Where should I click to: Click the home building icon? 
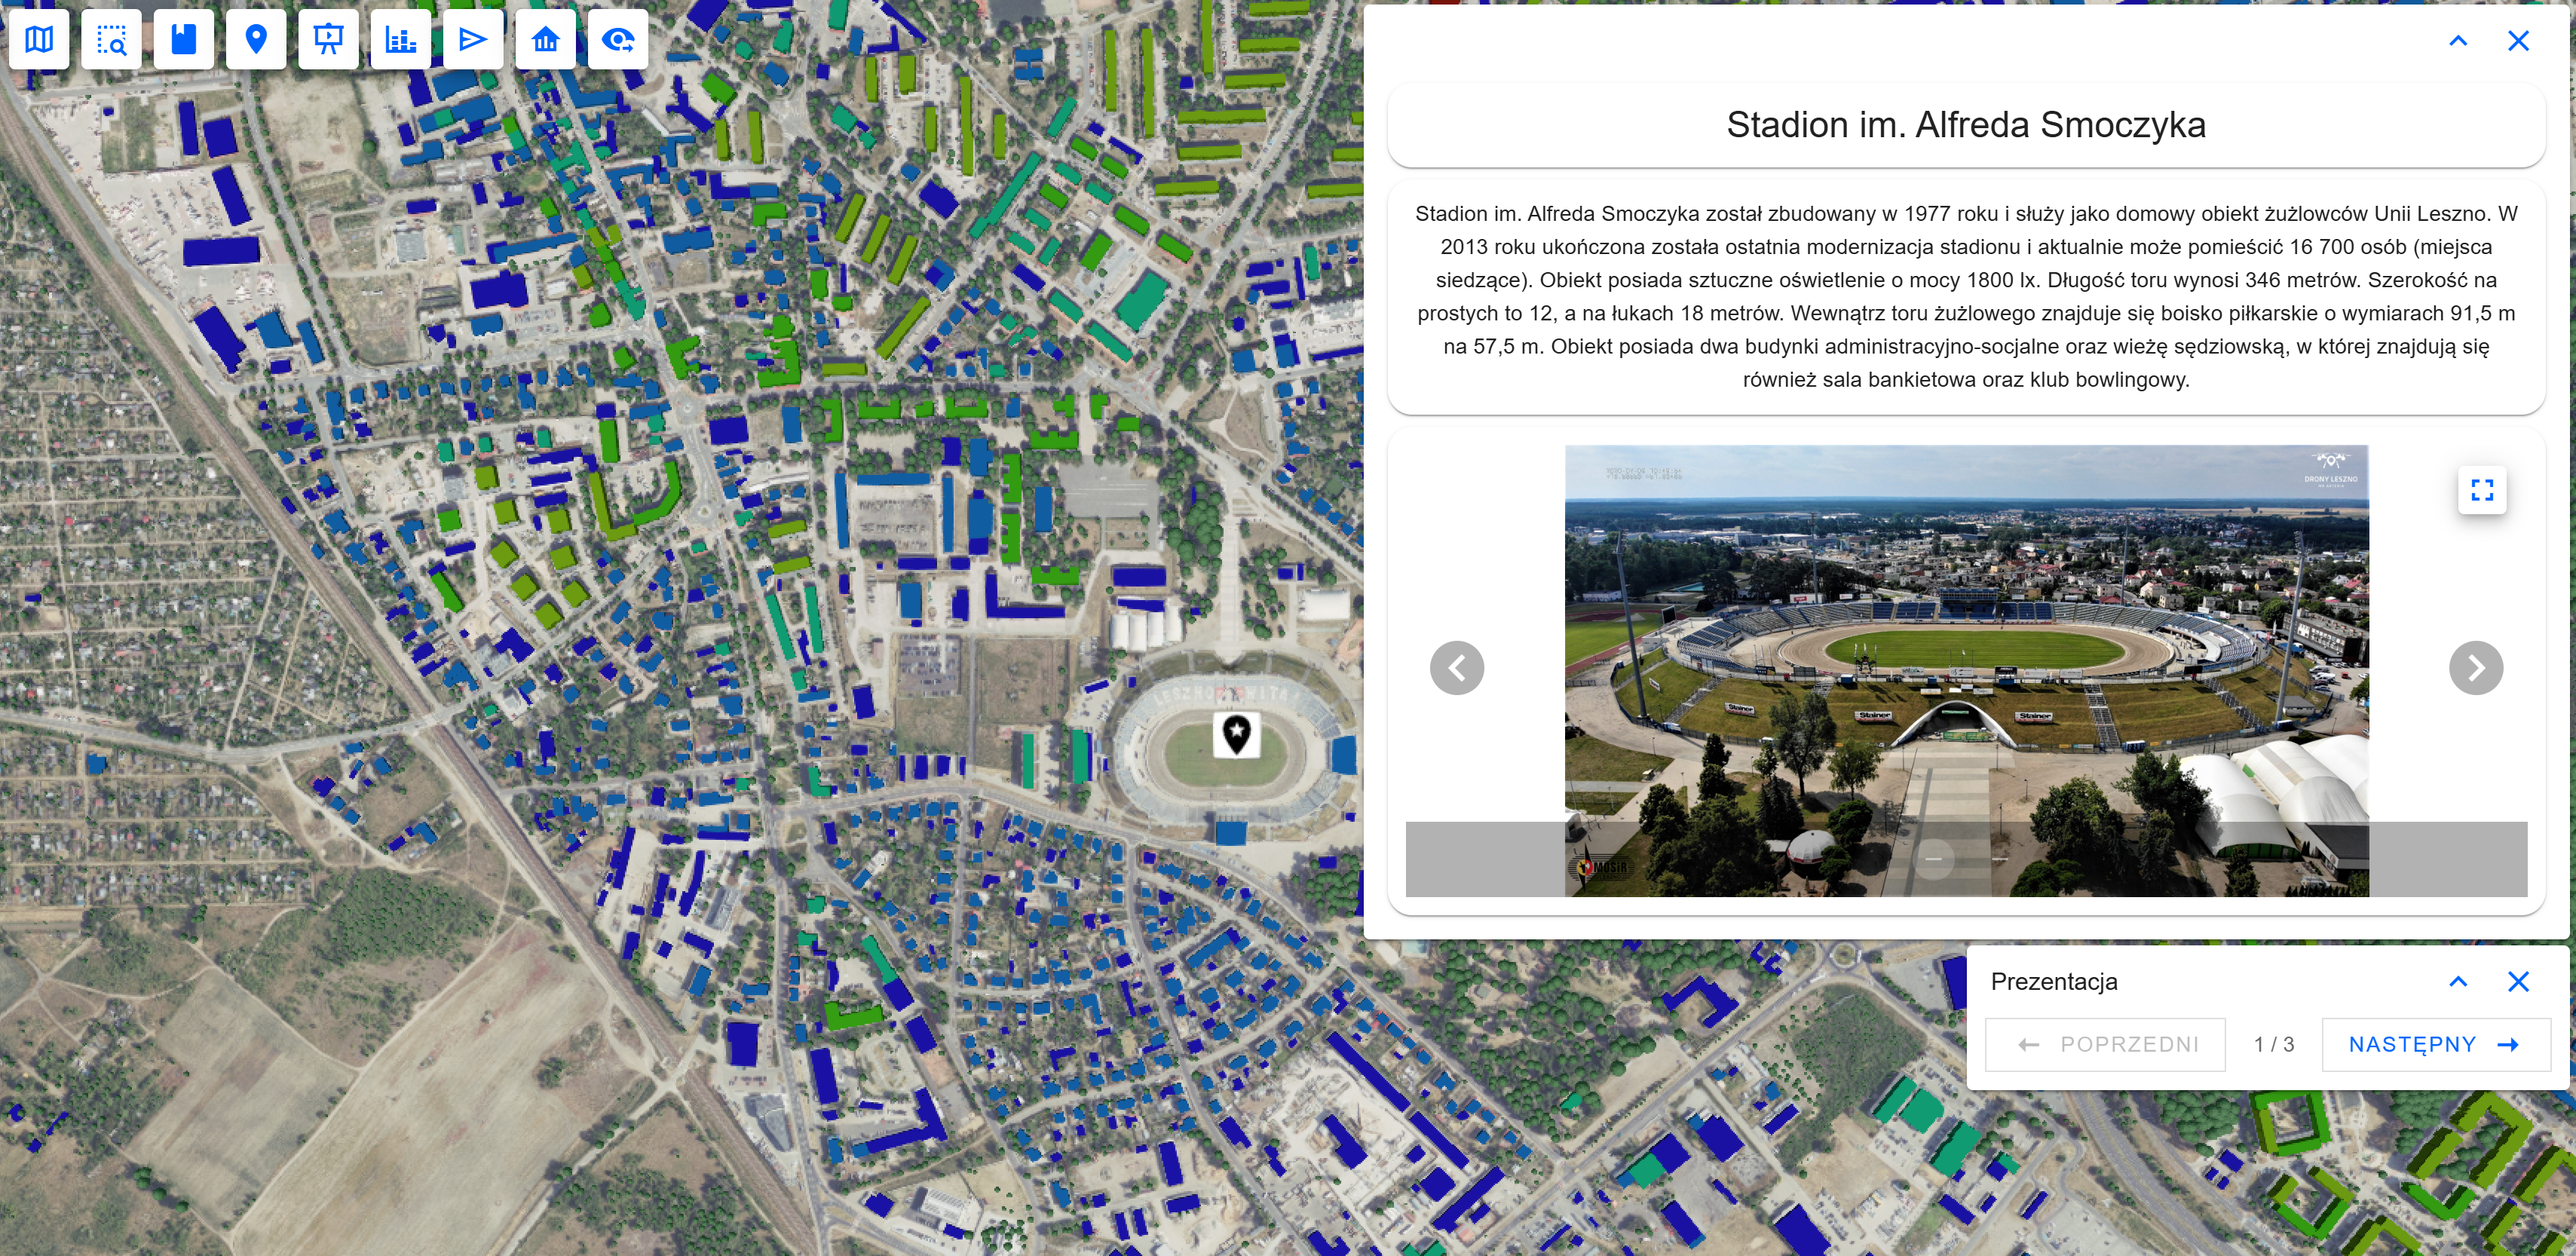[x=545, y=40]
